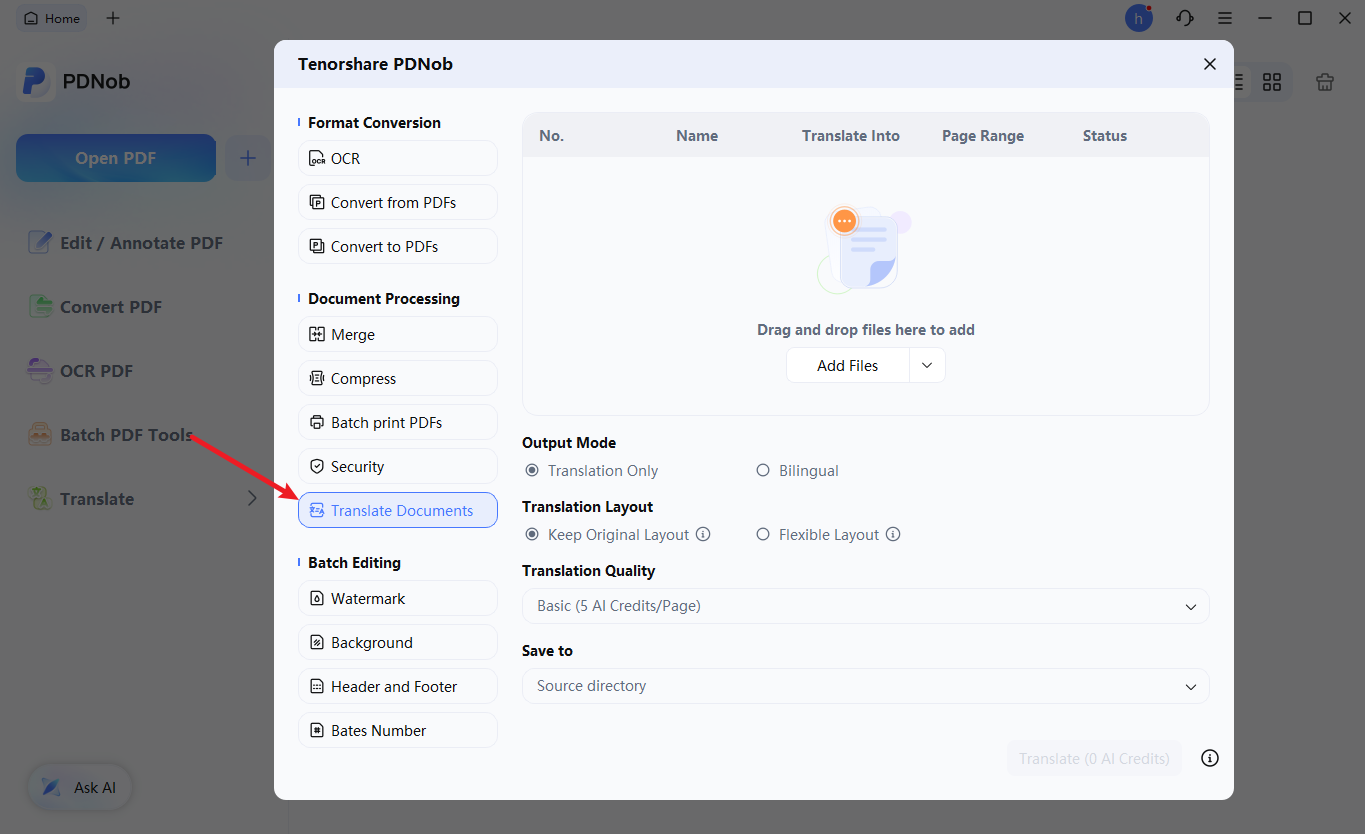Open the hamburger main menu
The width and height of the screenshot is (1365, 834).
tap(1225, 18)
